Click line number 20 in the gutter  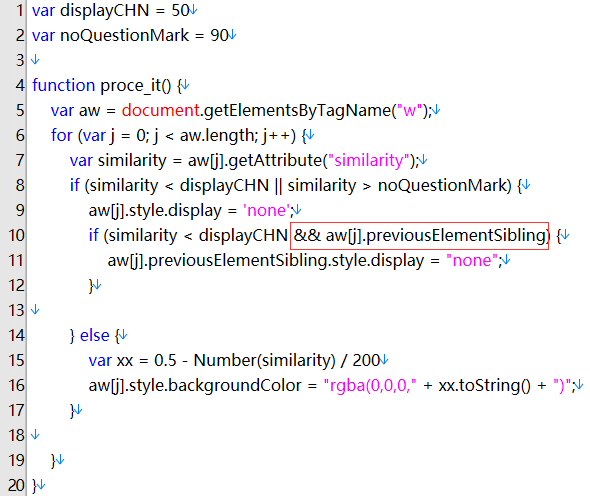tap(16, 485)
